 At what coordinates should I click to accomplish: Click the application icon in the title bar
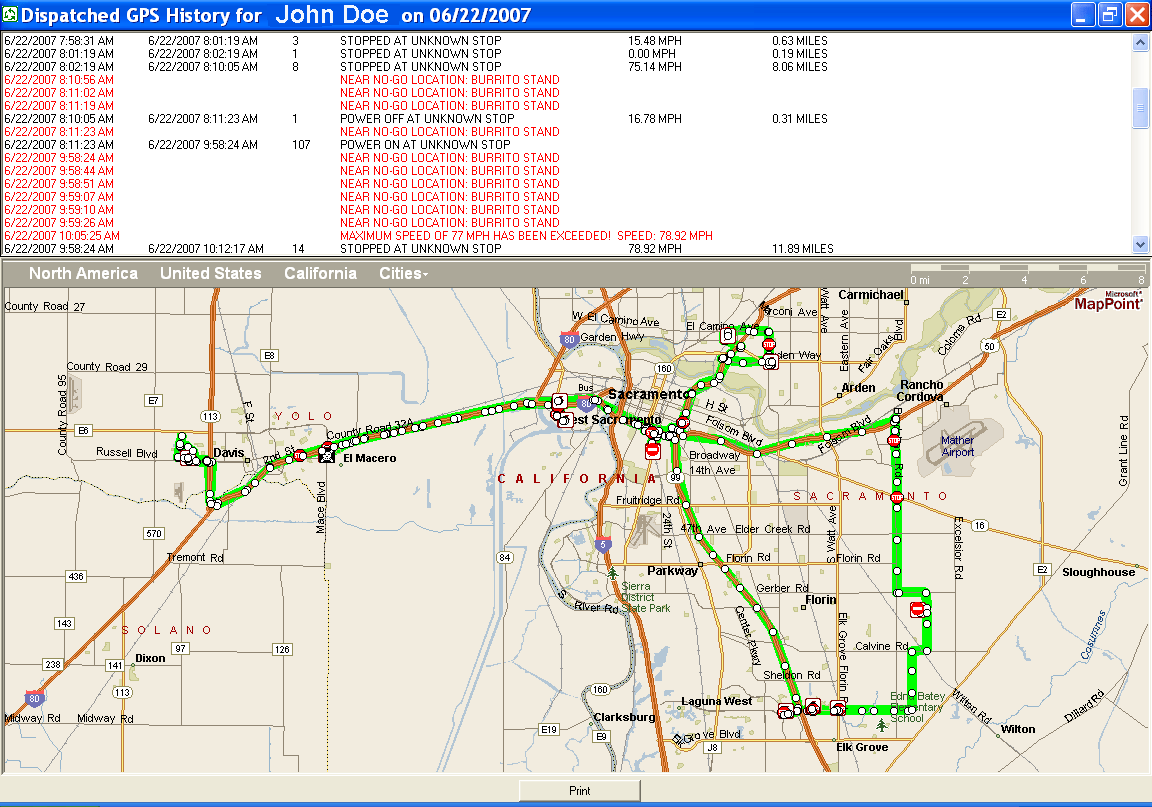pos(10,14)
